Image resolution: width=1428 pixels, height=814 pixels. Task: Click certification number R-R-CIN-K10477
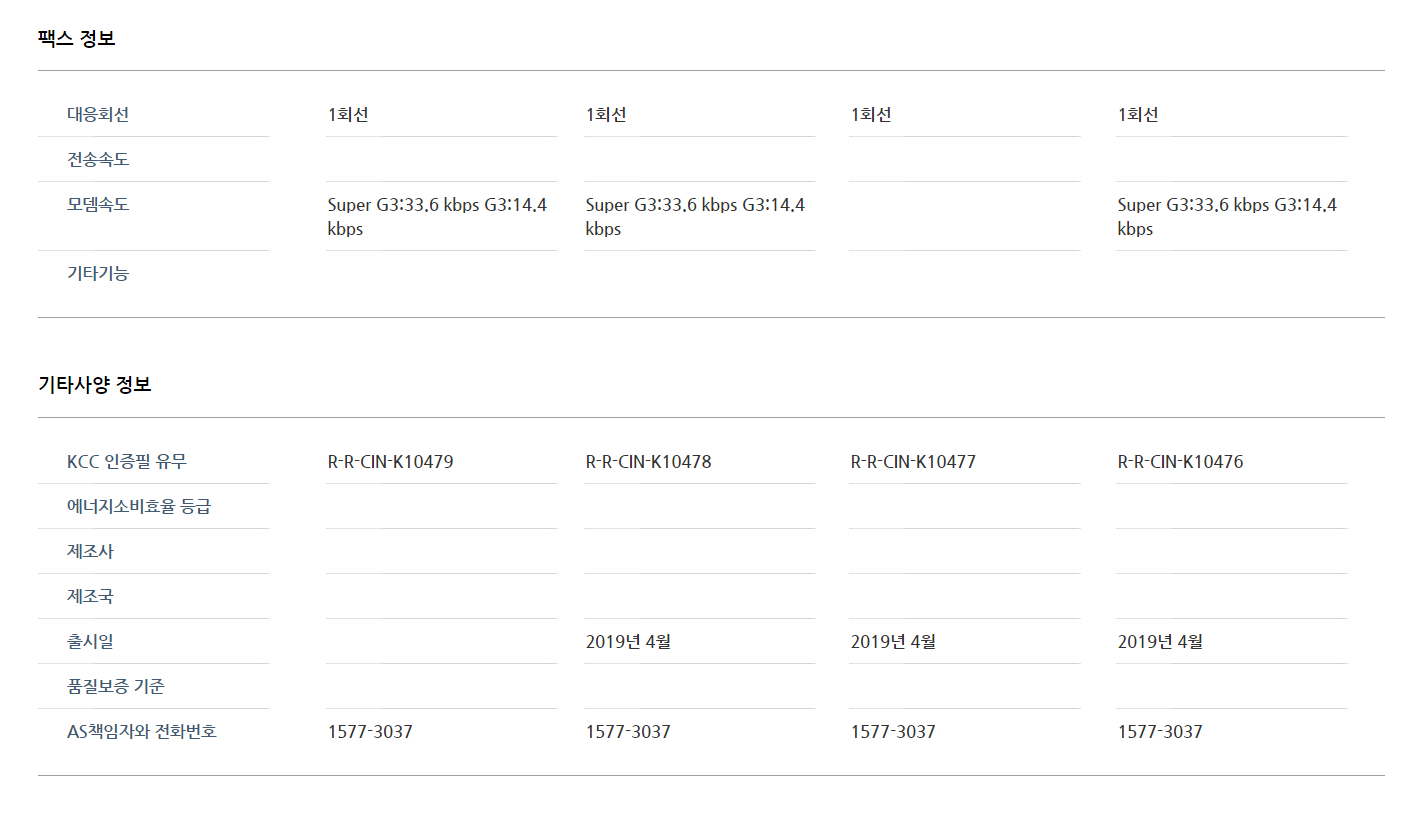913,462
